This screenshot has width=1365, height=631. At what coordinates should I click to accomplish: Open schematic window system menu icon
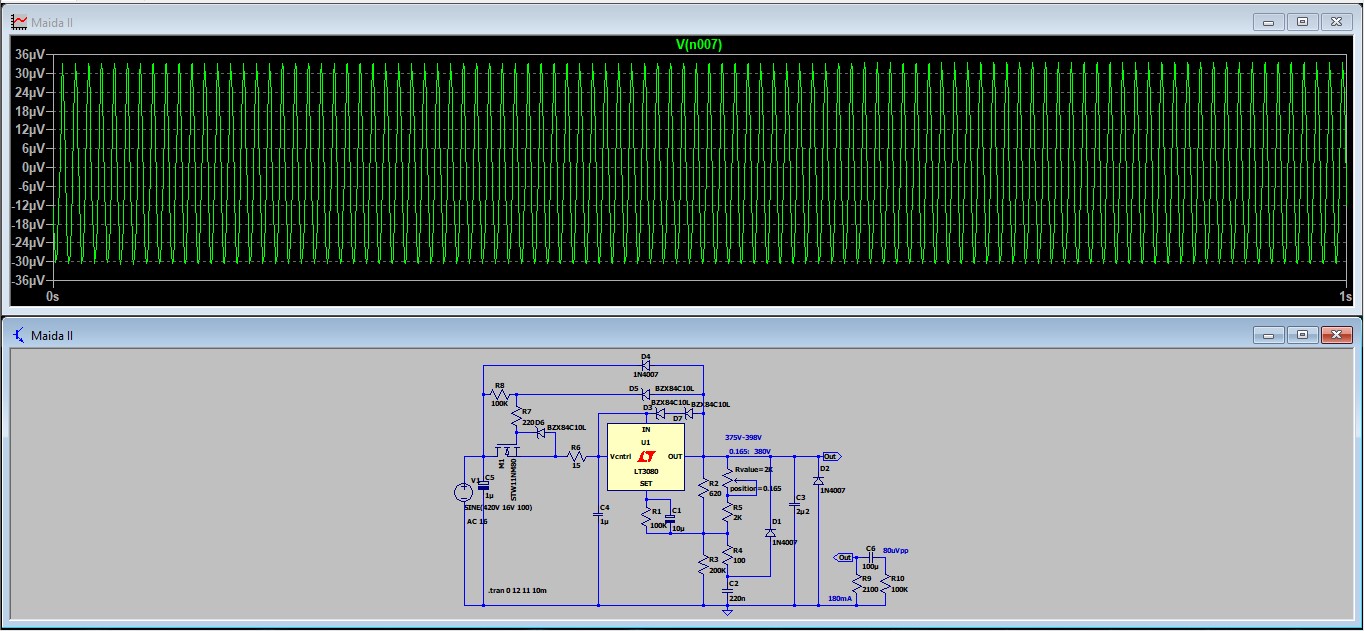coord(19,335)
